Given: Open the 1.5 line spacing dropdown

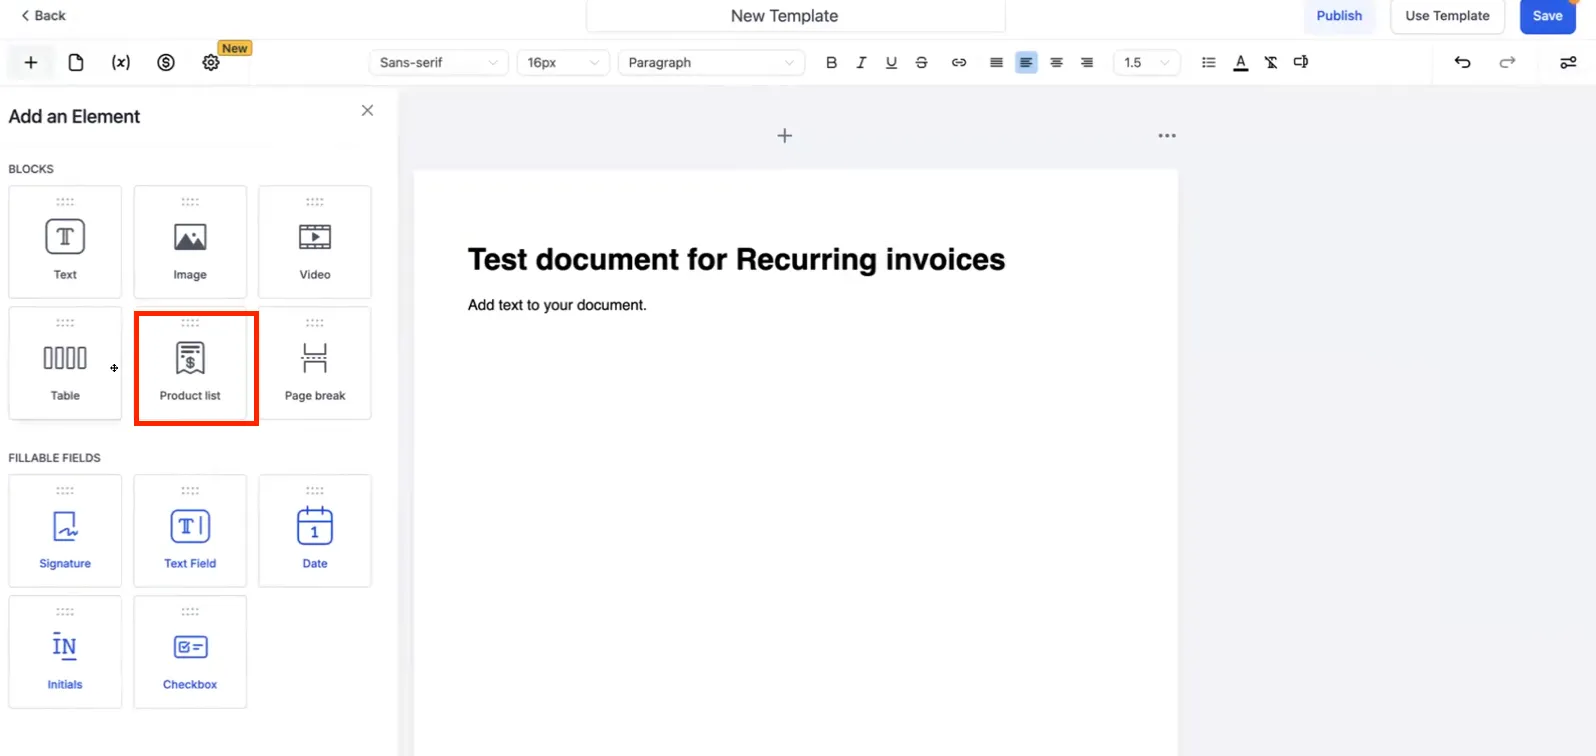Looking at the screenshot, I should pos(1146,62).
